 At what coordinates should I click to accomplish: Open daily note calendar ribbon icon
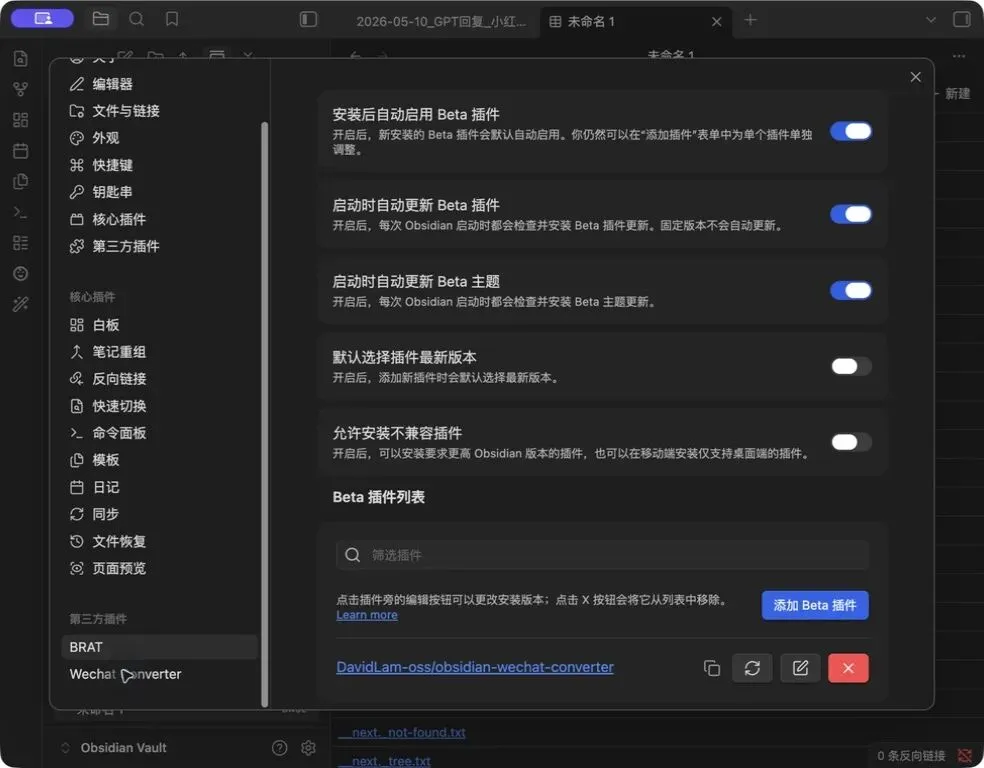point(21,151)
